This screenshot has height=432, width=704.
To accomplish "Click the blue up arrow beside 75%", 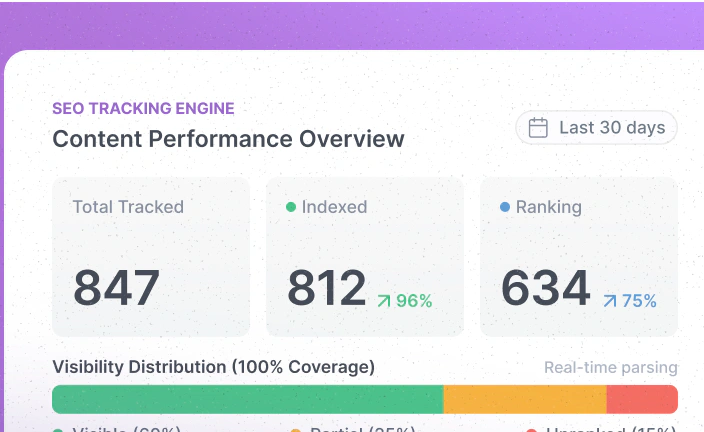I will point(610,301).
